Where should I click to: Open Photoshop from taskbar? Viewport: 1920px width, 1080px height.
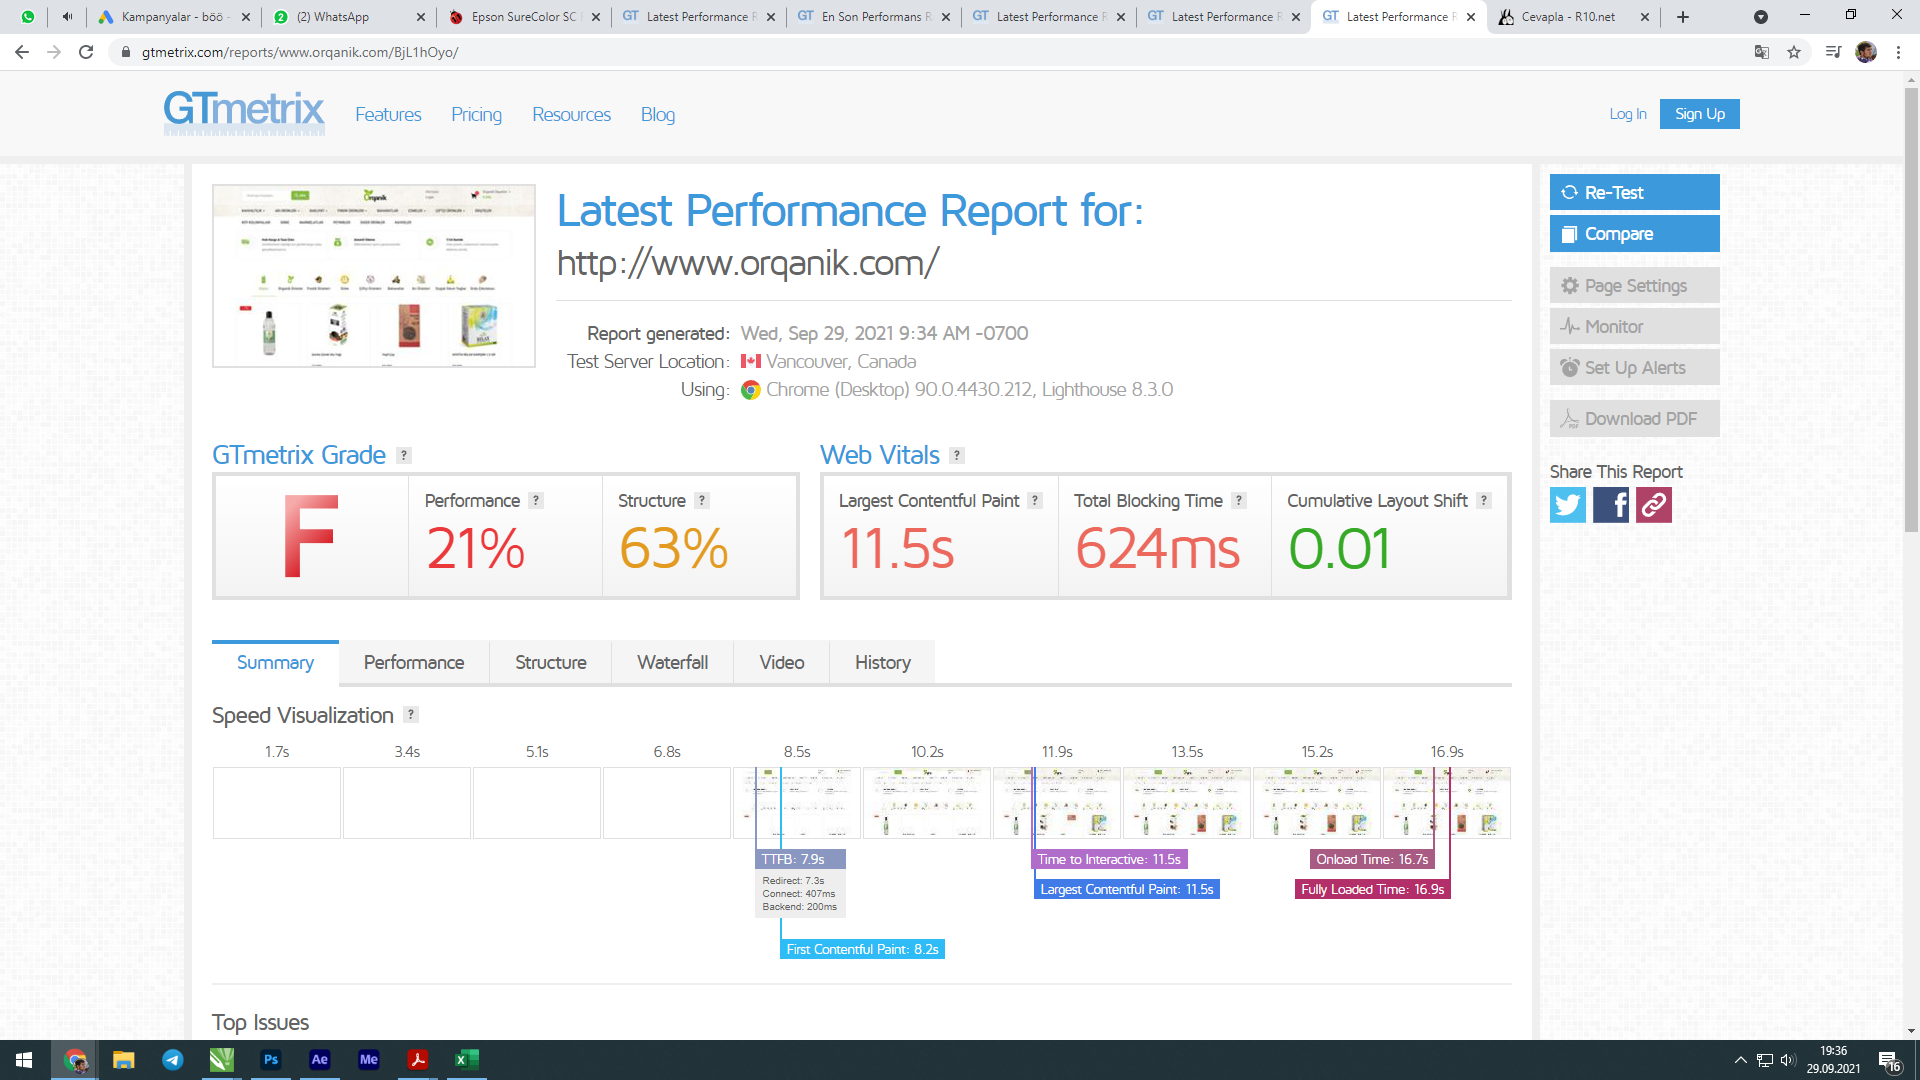(271, 1060)
